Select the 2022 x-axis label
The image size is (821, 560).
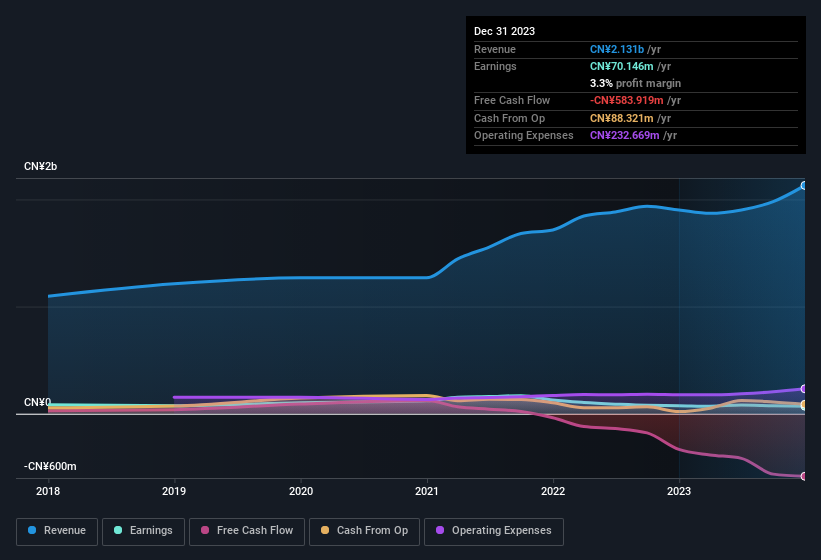point(553,491)
